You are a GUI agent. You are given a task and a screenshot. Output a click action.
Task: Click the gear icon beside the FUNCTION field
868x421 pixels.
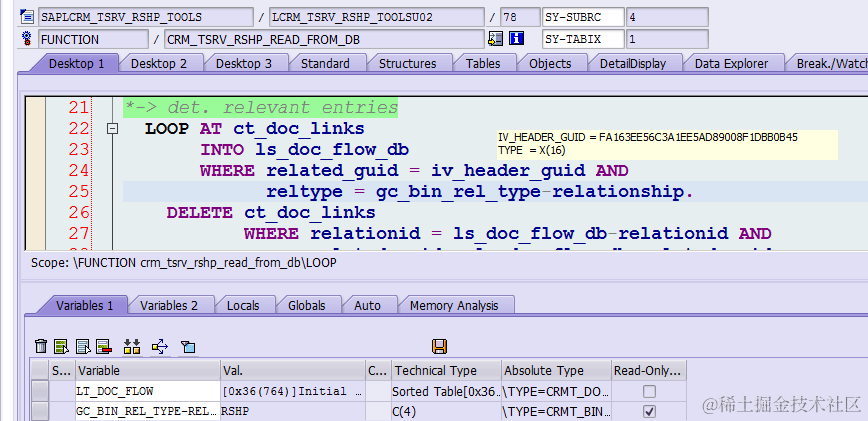click(x=27, y=39)
